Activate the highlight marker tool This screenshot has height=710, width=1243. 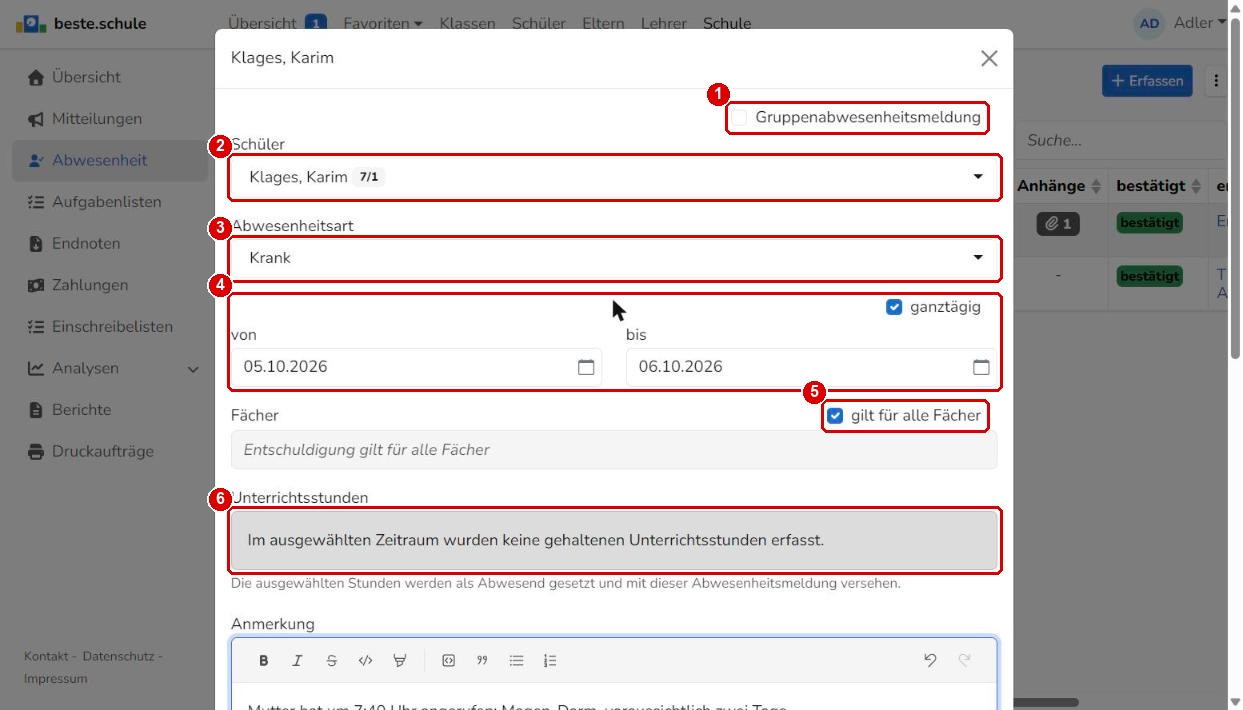tap(399, 660)
